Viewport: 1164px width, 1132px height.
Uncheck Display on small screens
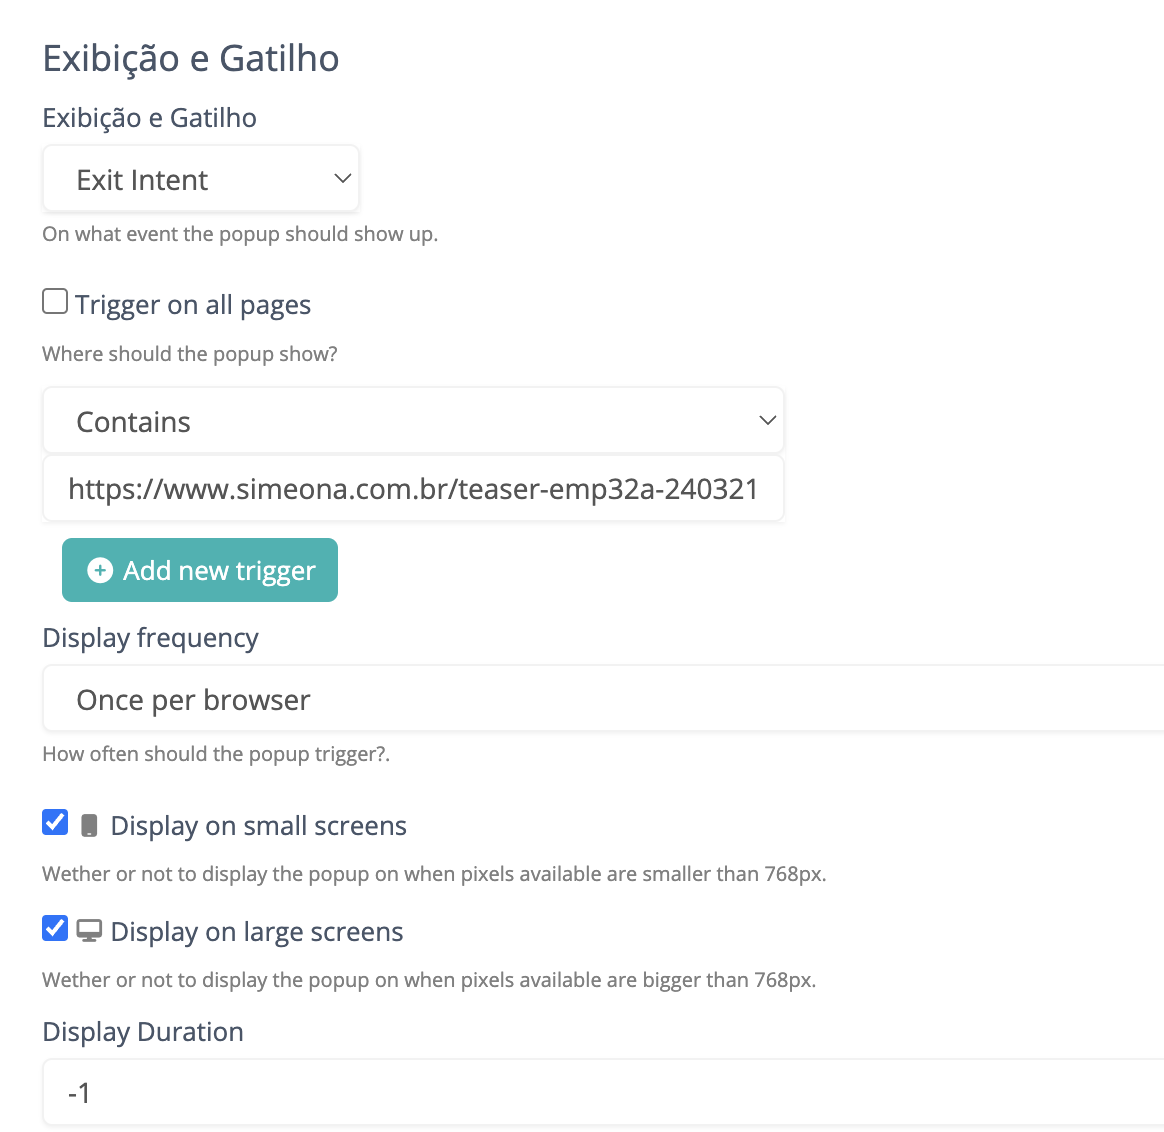coord(55,822)
